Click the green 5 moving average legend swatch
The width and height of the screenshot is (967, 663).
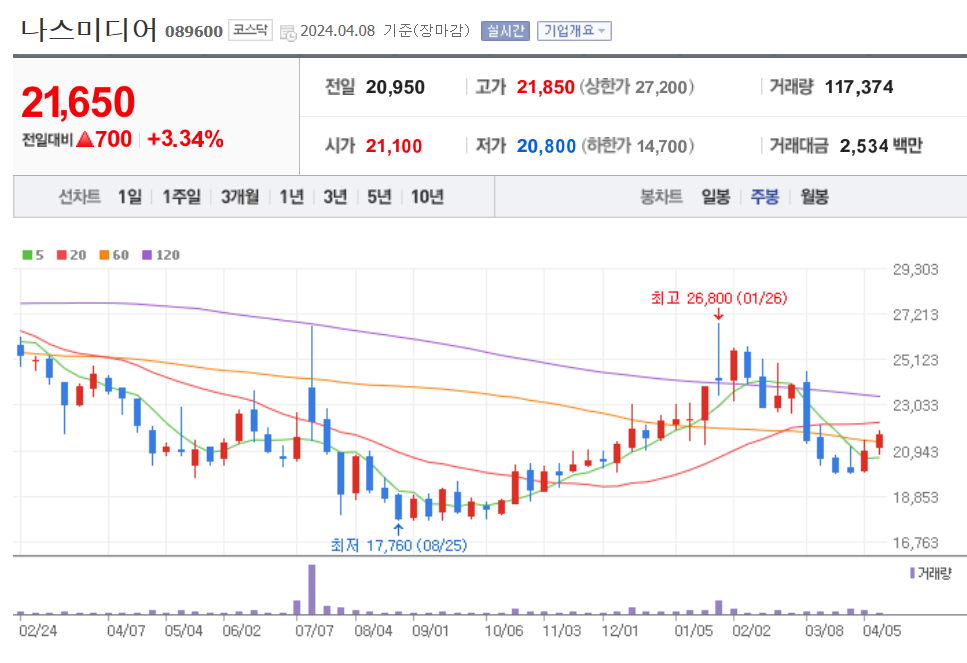point(27,255)
